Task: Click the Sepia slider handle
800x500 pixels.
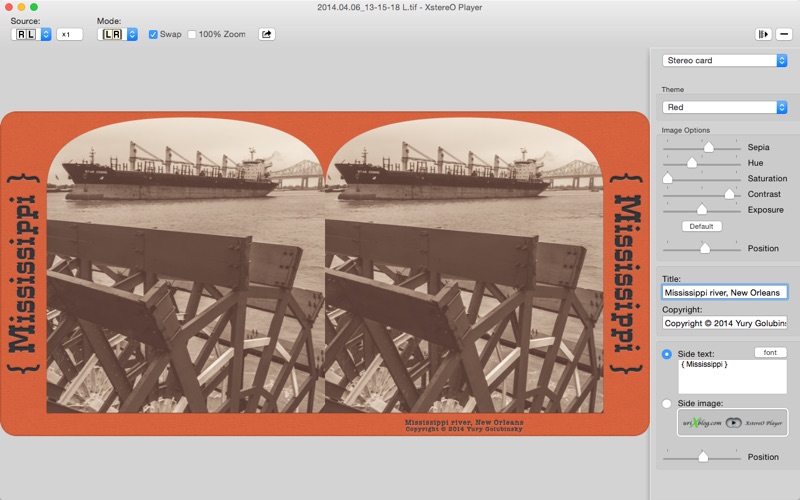Action: pyautogui.click(x=709, y=147)
